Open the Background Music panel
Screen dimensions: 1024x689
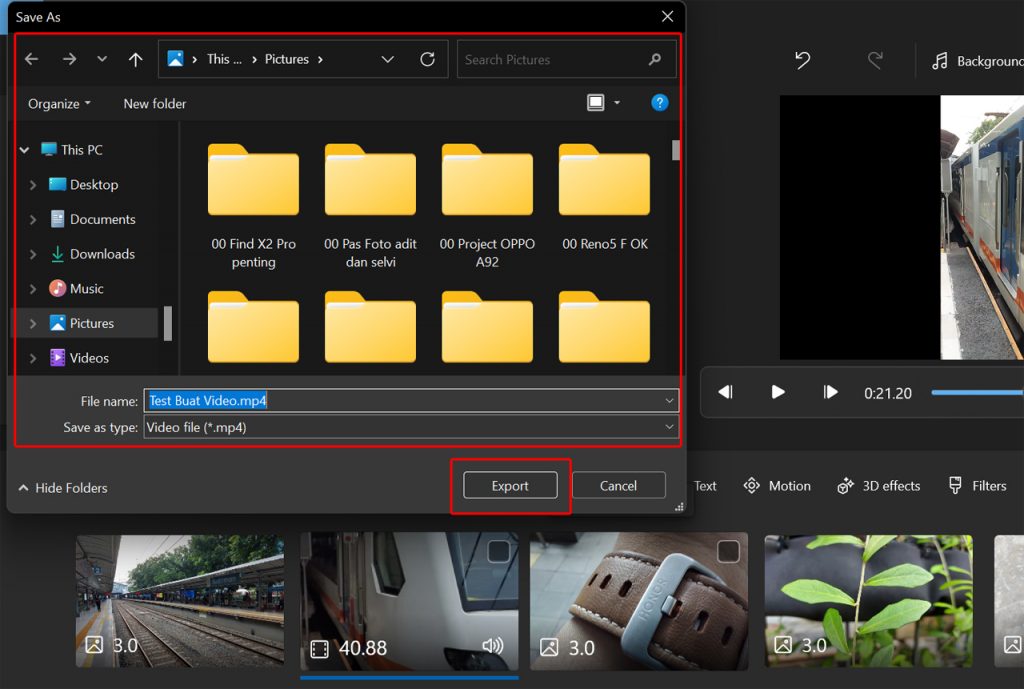pos(975,60)
